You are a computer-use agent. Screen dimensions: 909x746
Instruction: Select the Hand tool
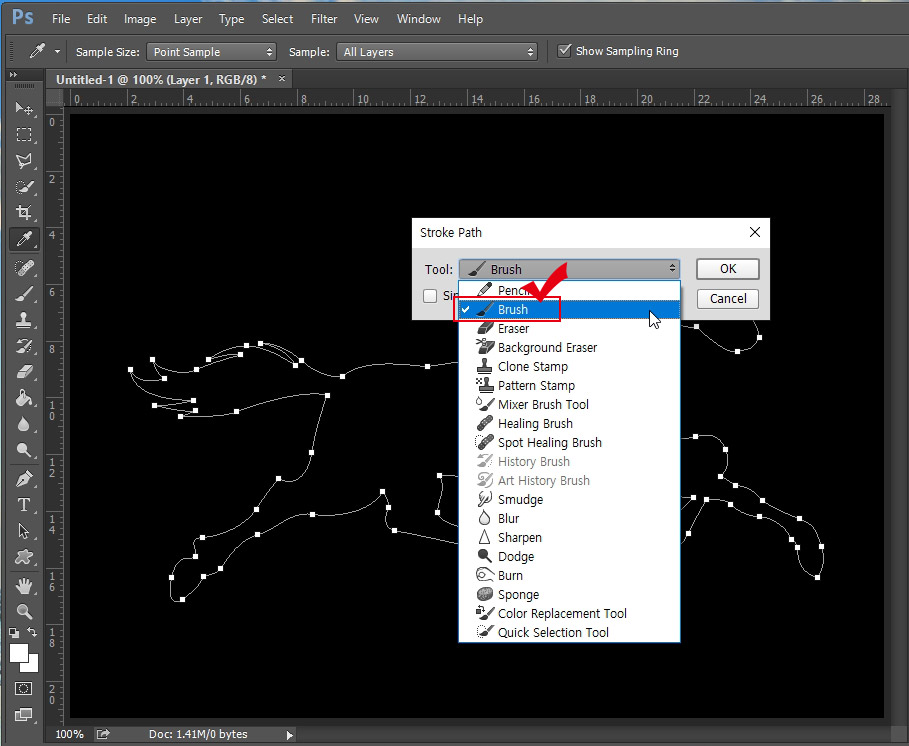tap(24, 586)
